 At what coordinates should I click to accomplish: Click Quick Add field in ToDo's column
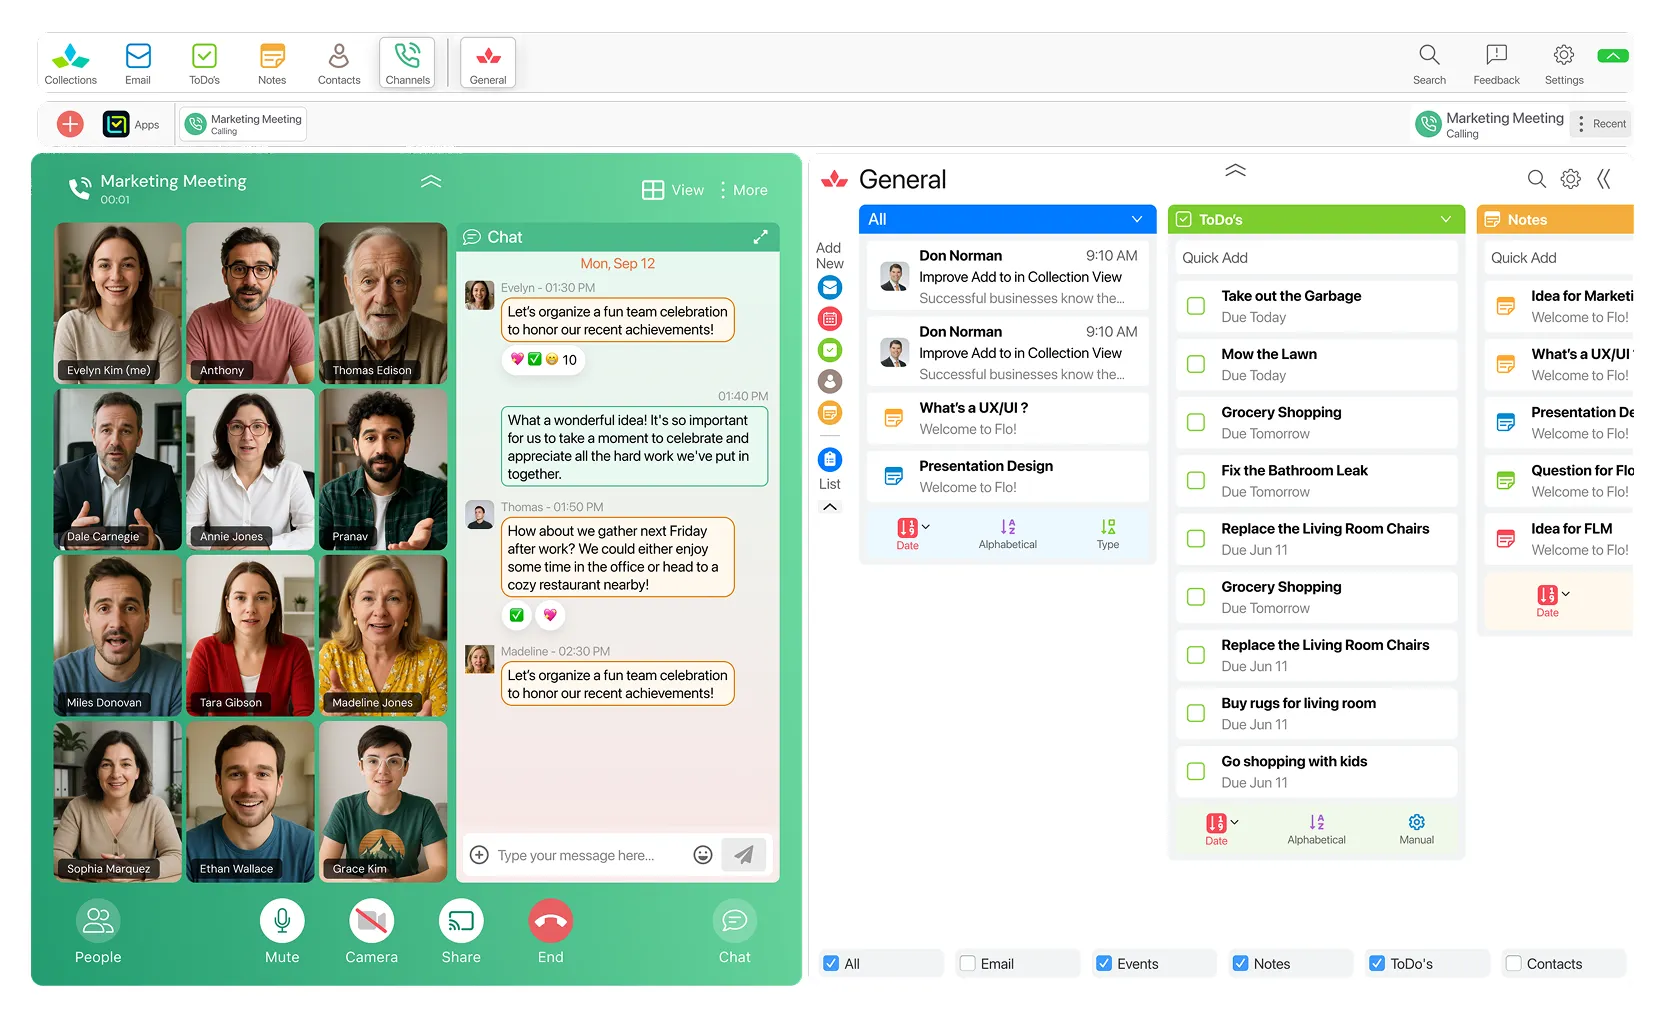1316,258
